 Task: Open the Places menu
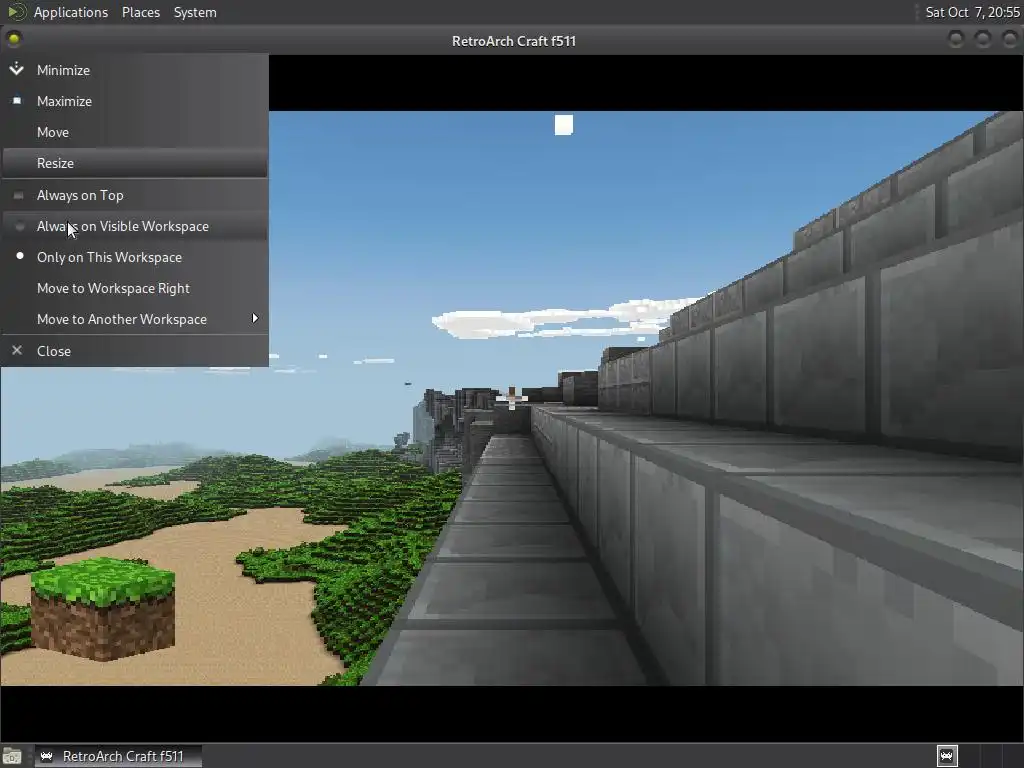tap(140, 12)
